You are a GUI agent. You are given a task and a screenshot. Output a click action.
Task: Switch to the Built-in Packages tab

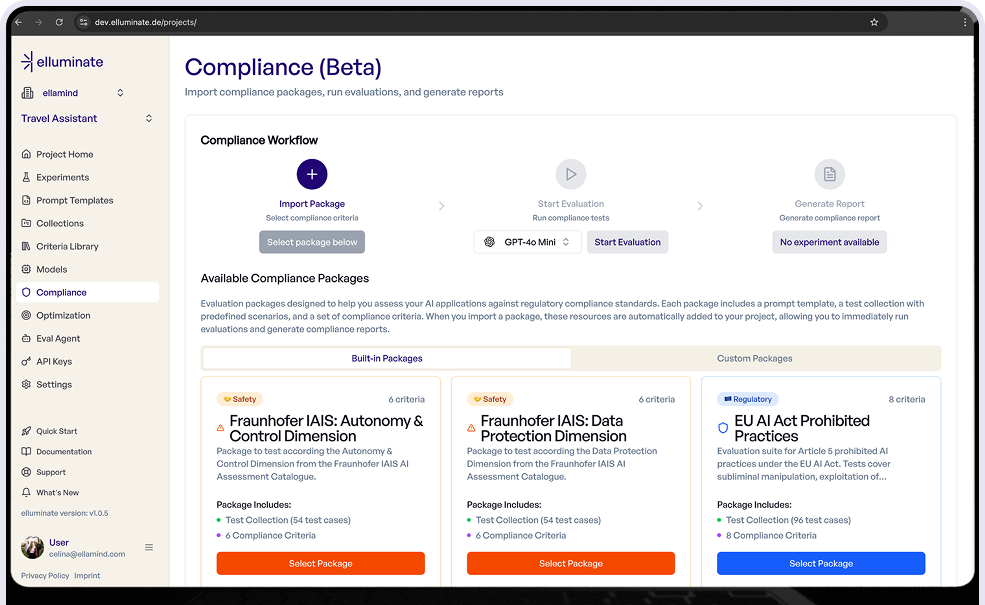coord(387,358)
